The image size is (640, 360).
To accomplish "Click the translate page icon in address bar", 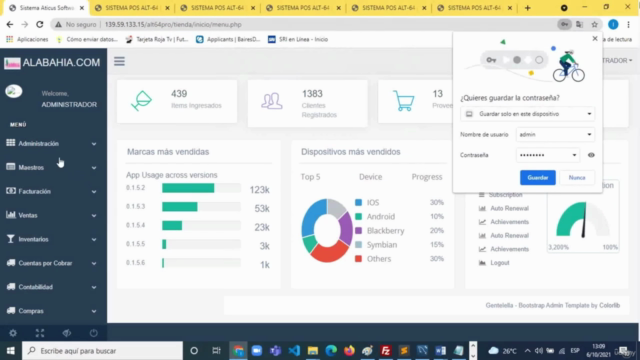I will tap(579, 24).
